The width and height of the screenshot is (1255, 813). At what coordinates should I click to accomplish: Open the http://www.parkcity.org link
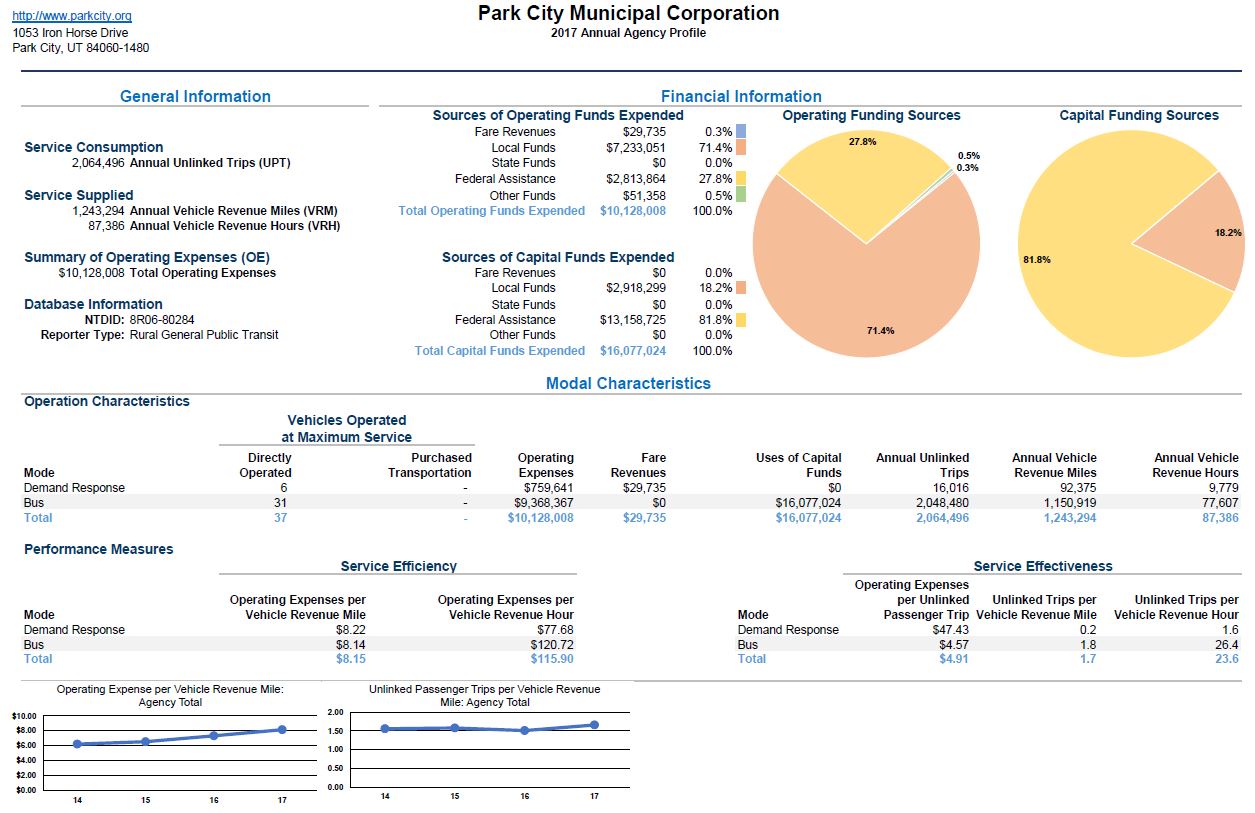click(x=72, y=17)
